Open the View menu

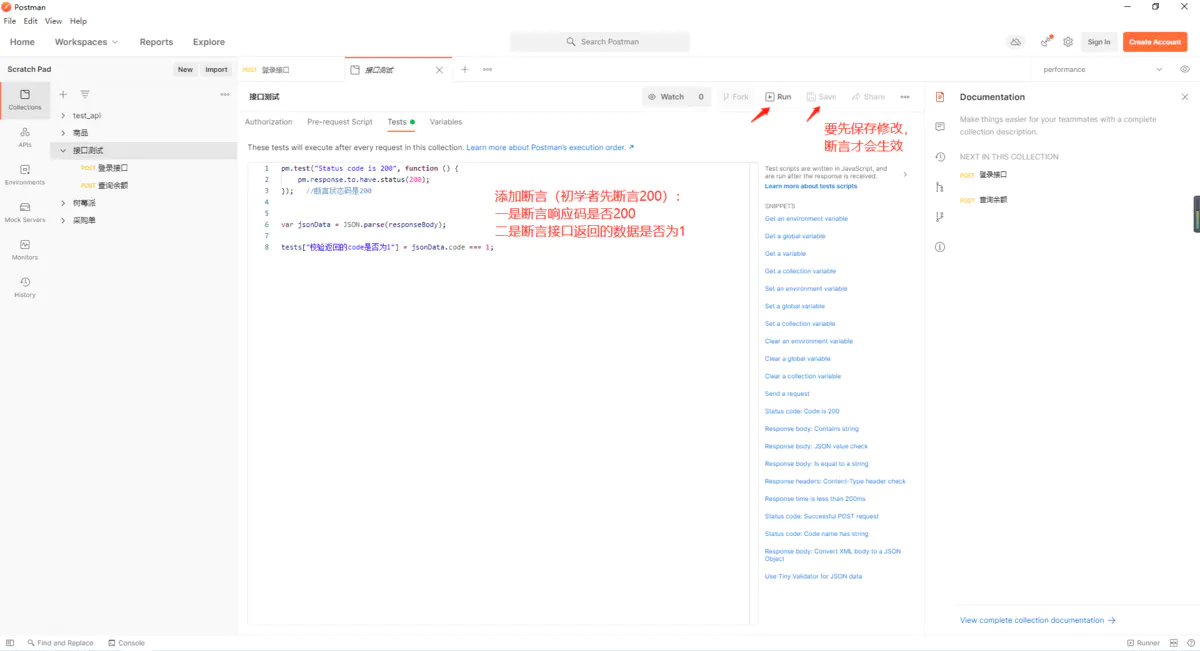tap(53, 21)
